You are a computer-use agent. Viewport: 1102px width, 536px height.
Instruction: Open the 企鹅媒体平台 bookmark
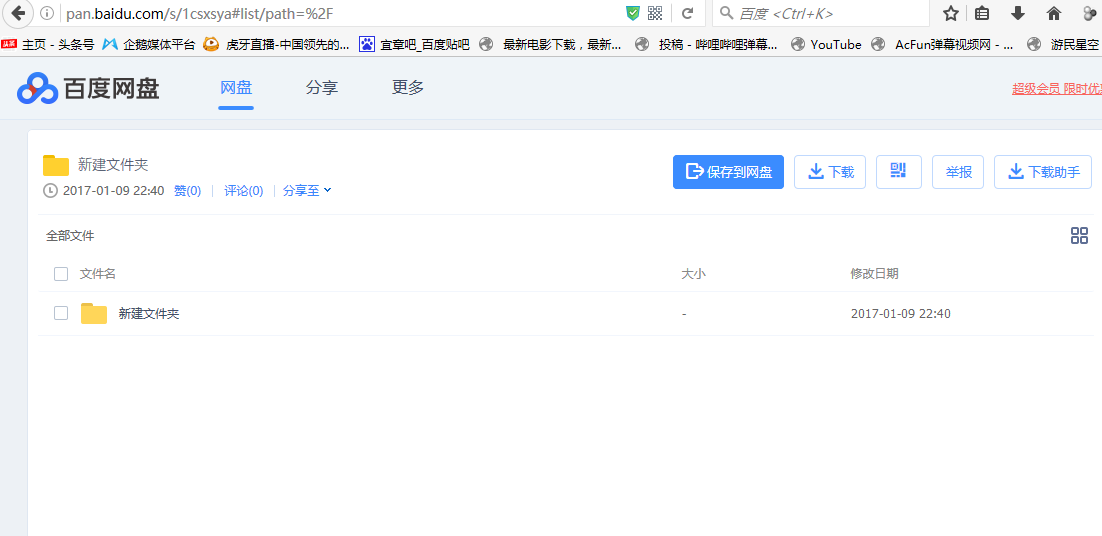pos(148,44)
